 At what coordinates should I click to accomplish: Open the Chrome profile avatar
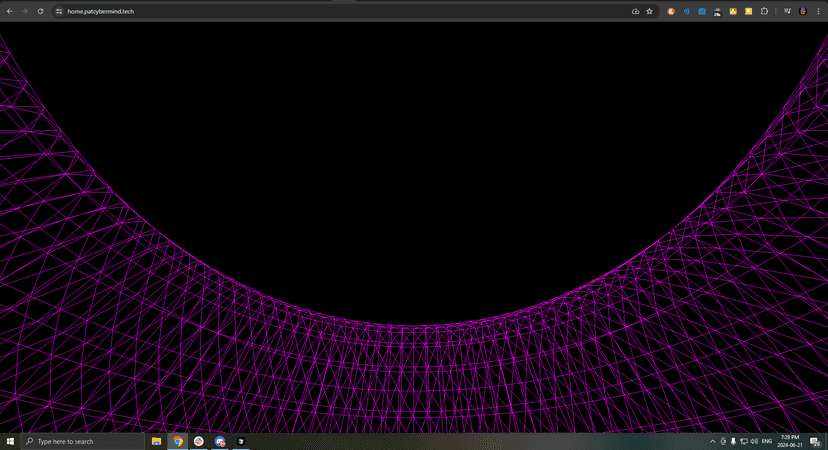802,11
